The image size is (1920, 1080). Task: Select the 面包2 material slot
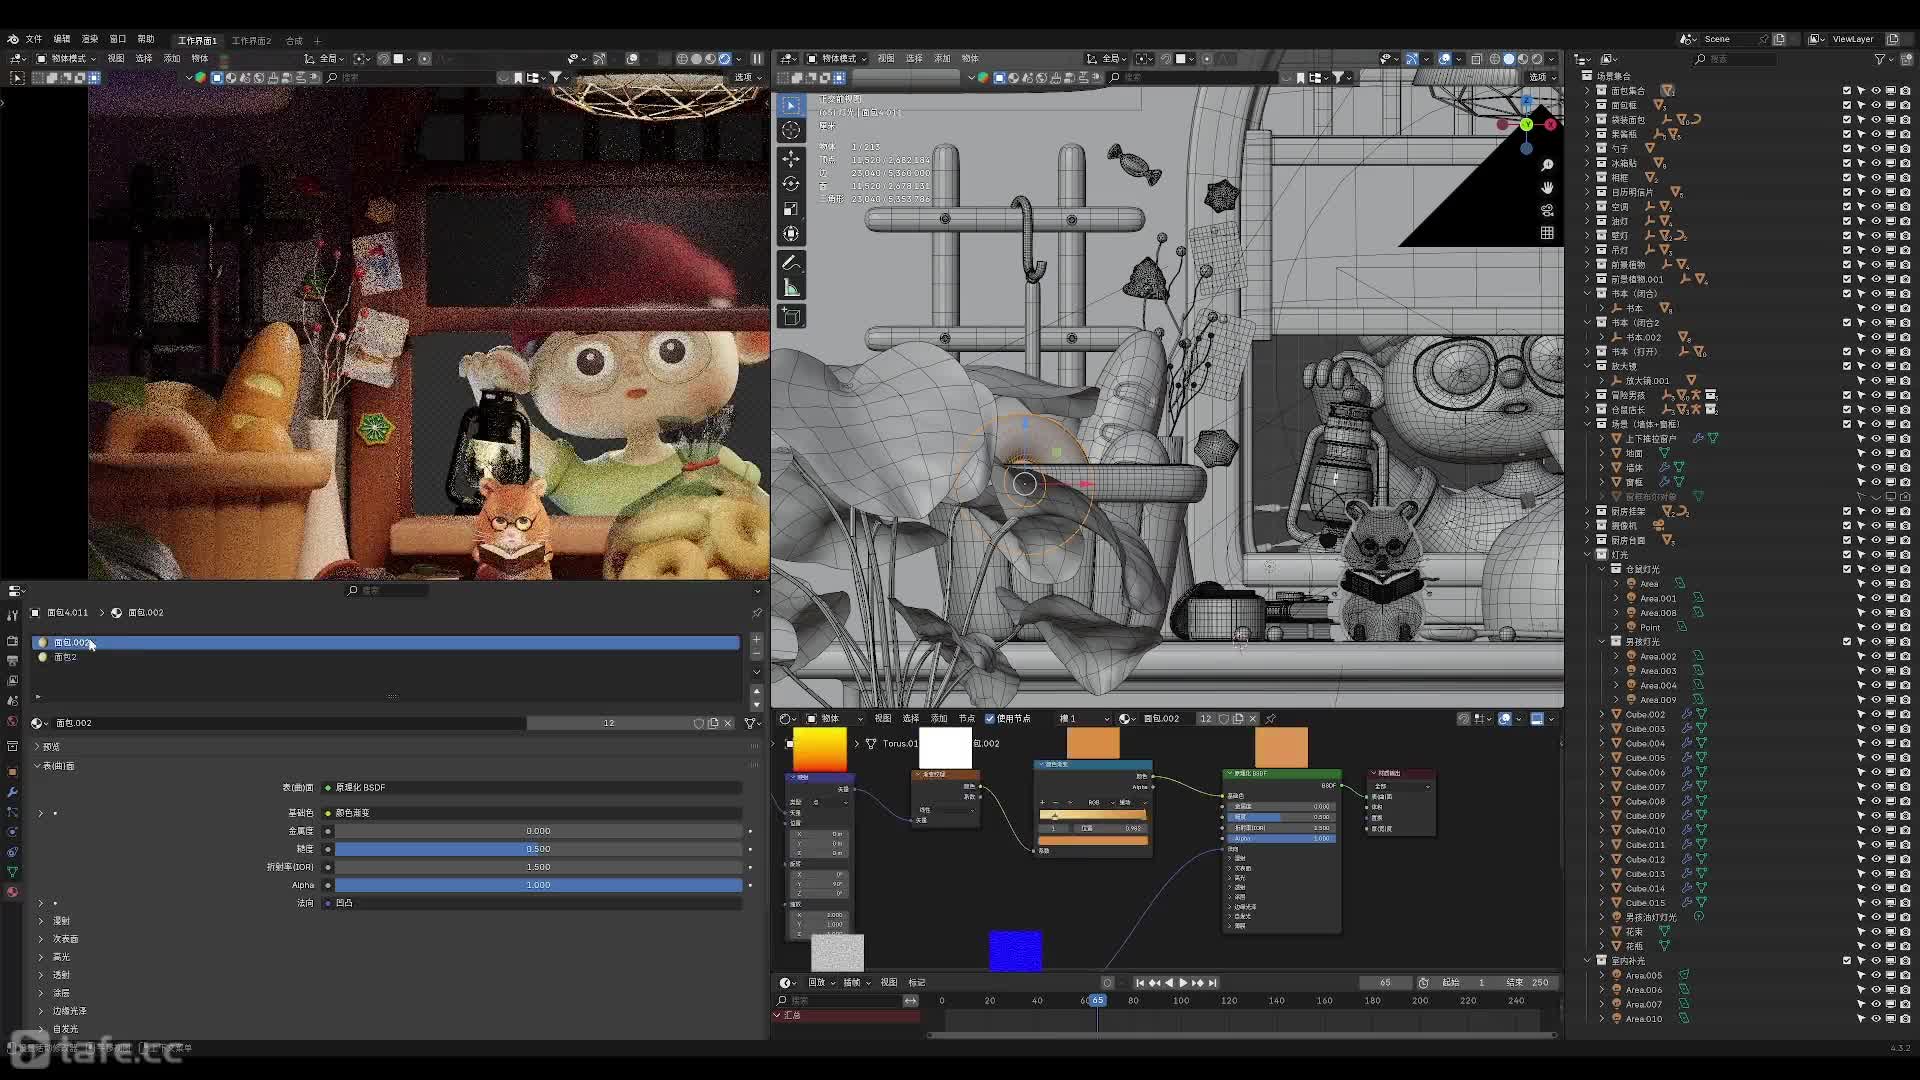(x=65, y=657)
